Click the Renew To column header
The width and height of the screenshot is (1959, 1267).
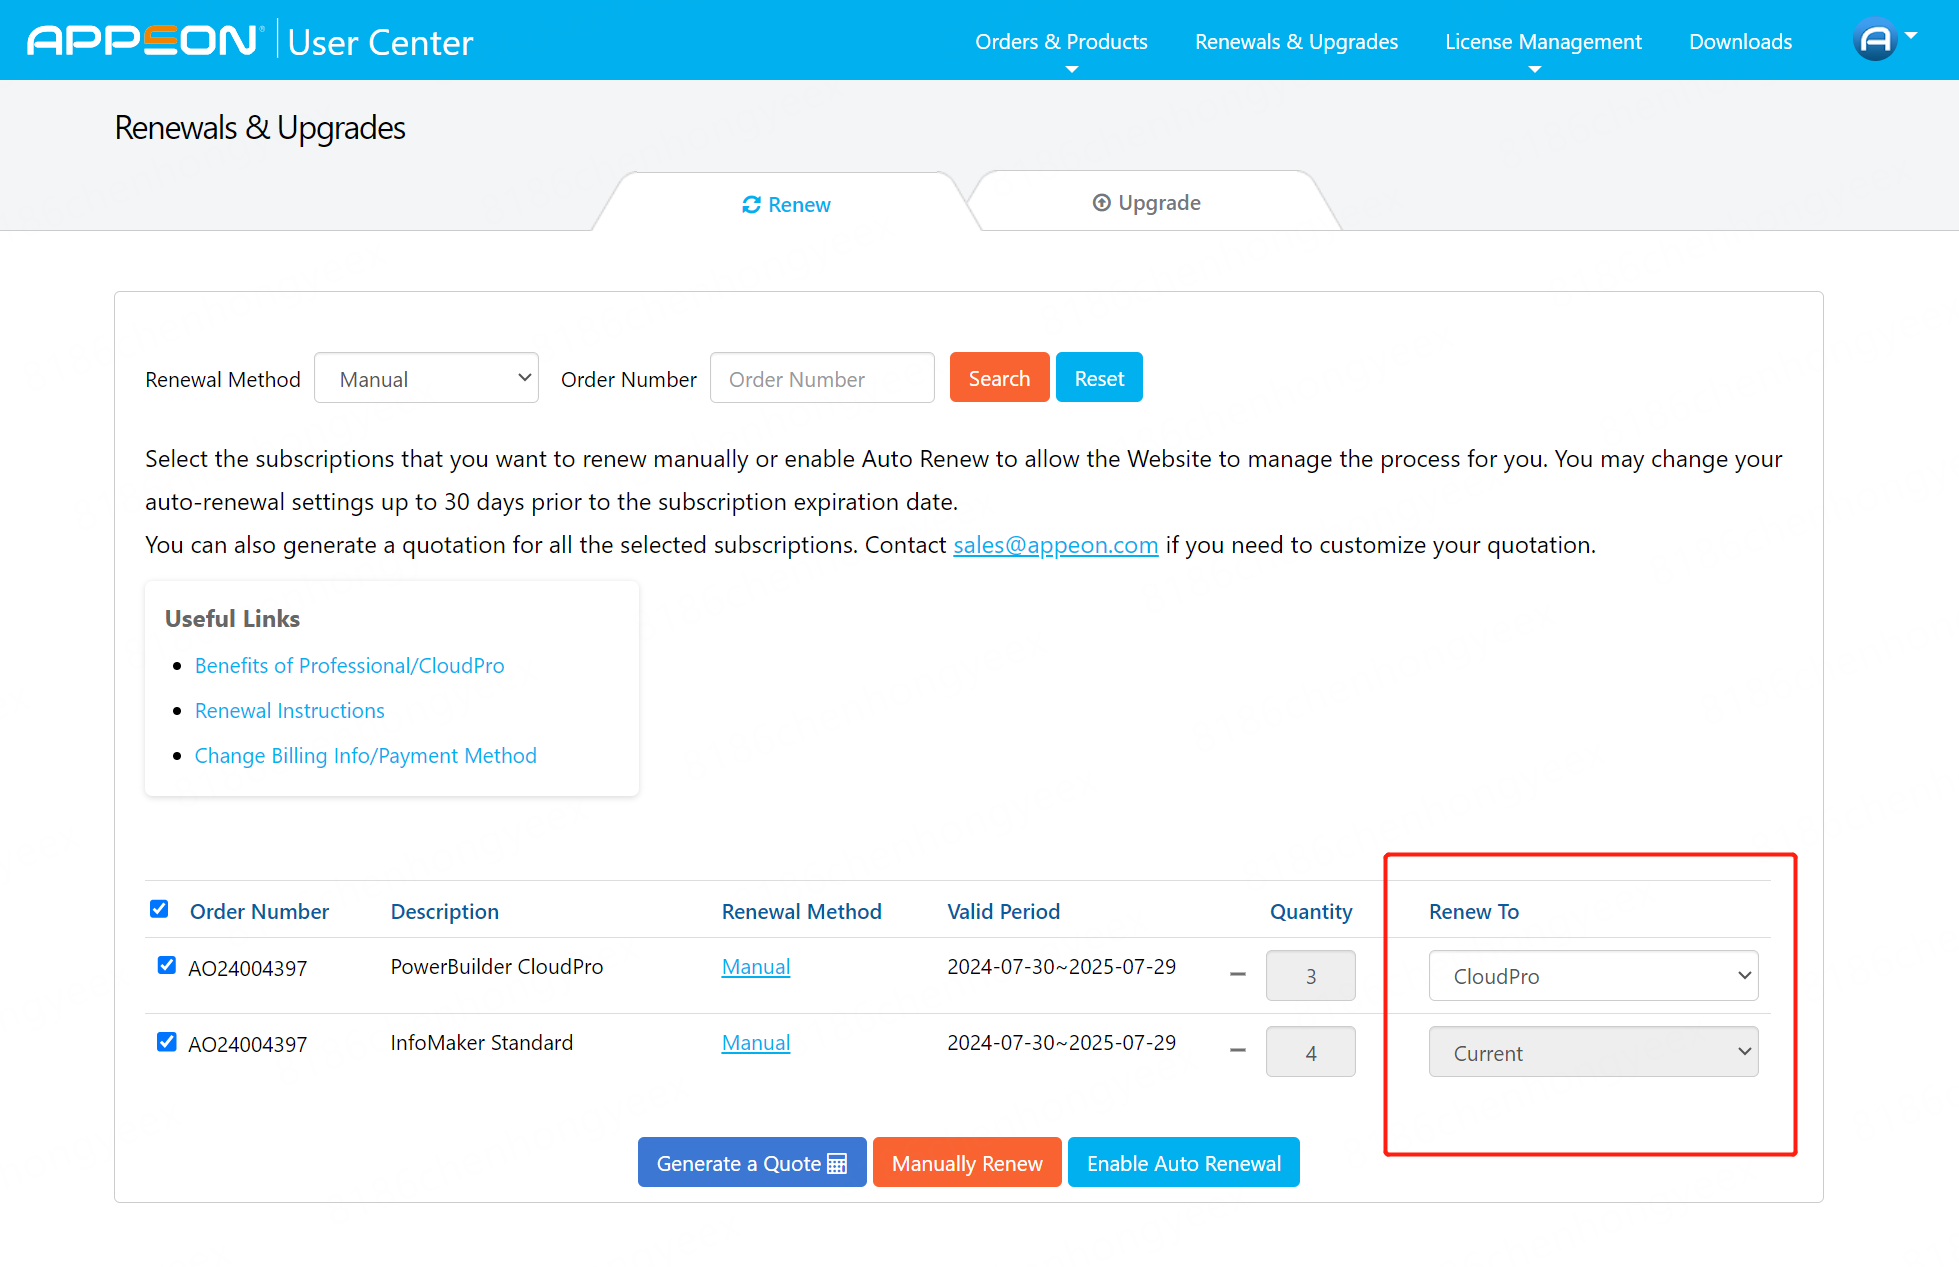coord(1474,912)
